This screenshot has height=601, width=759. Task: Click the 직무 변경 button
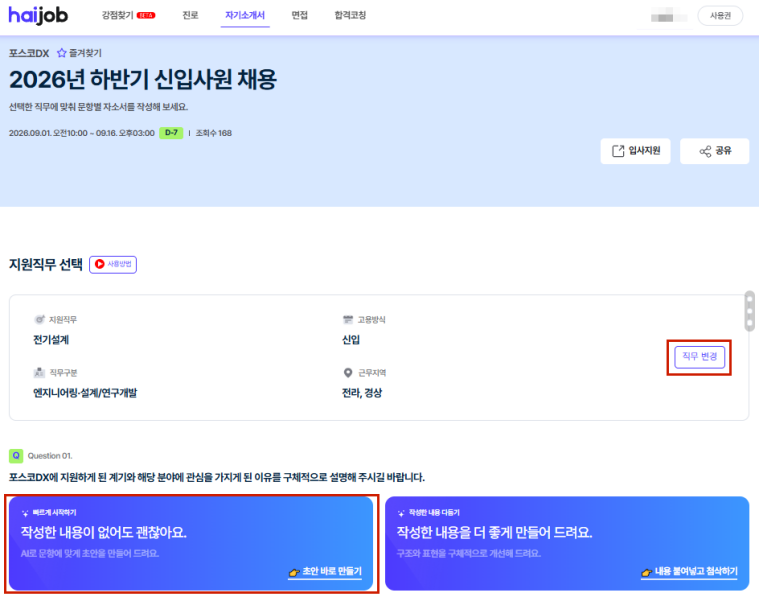pyautogui.click(x=699, y=357)
